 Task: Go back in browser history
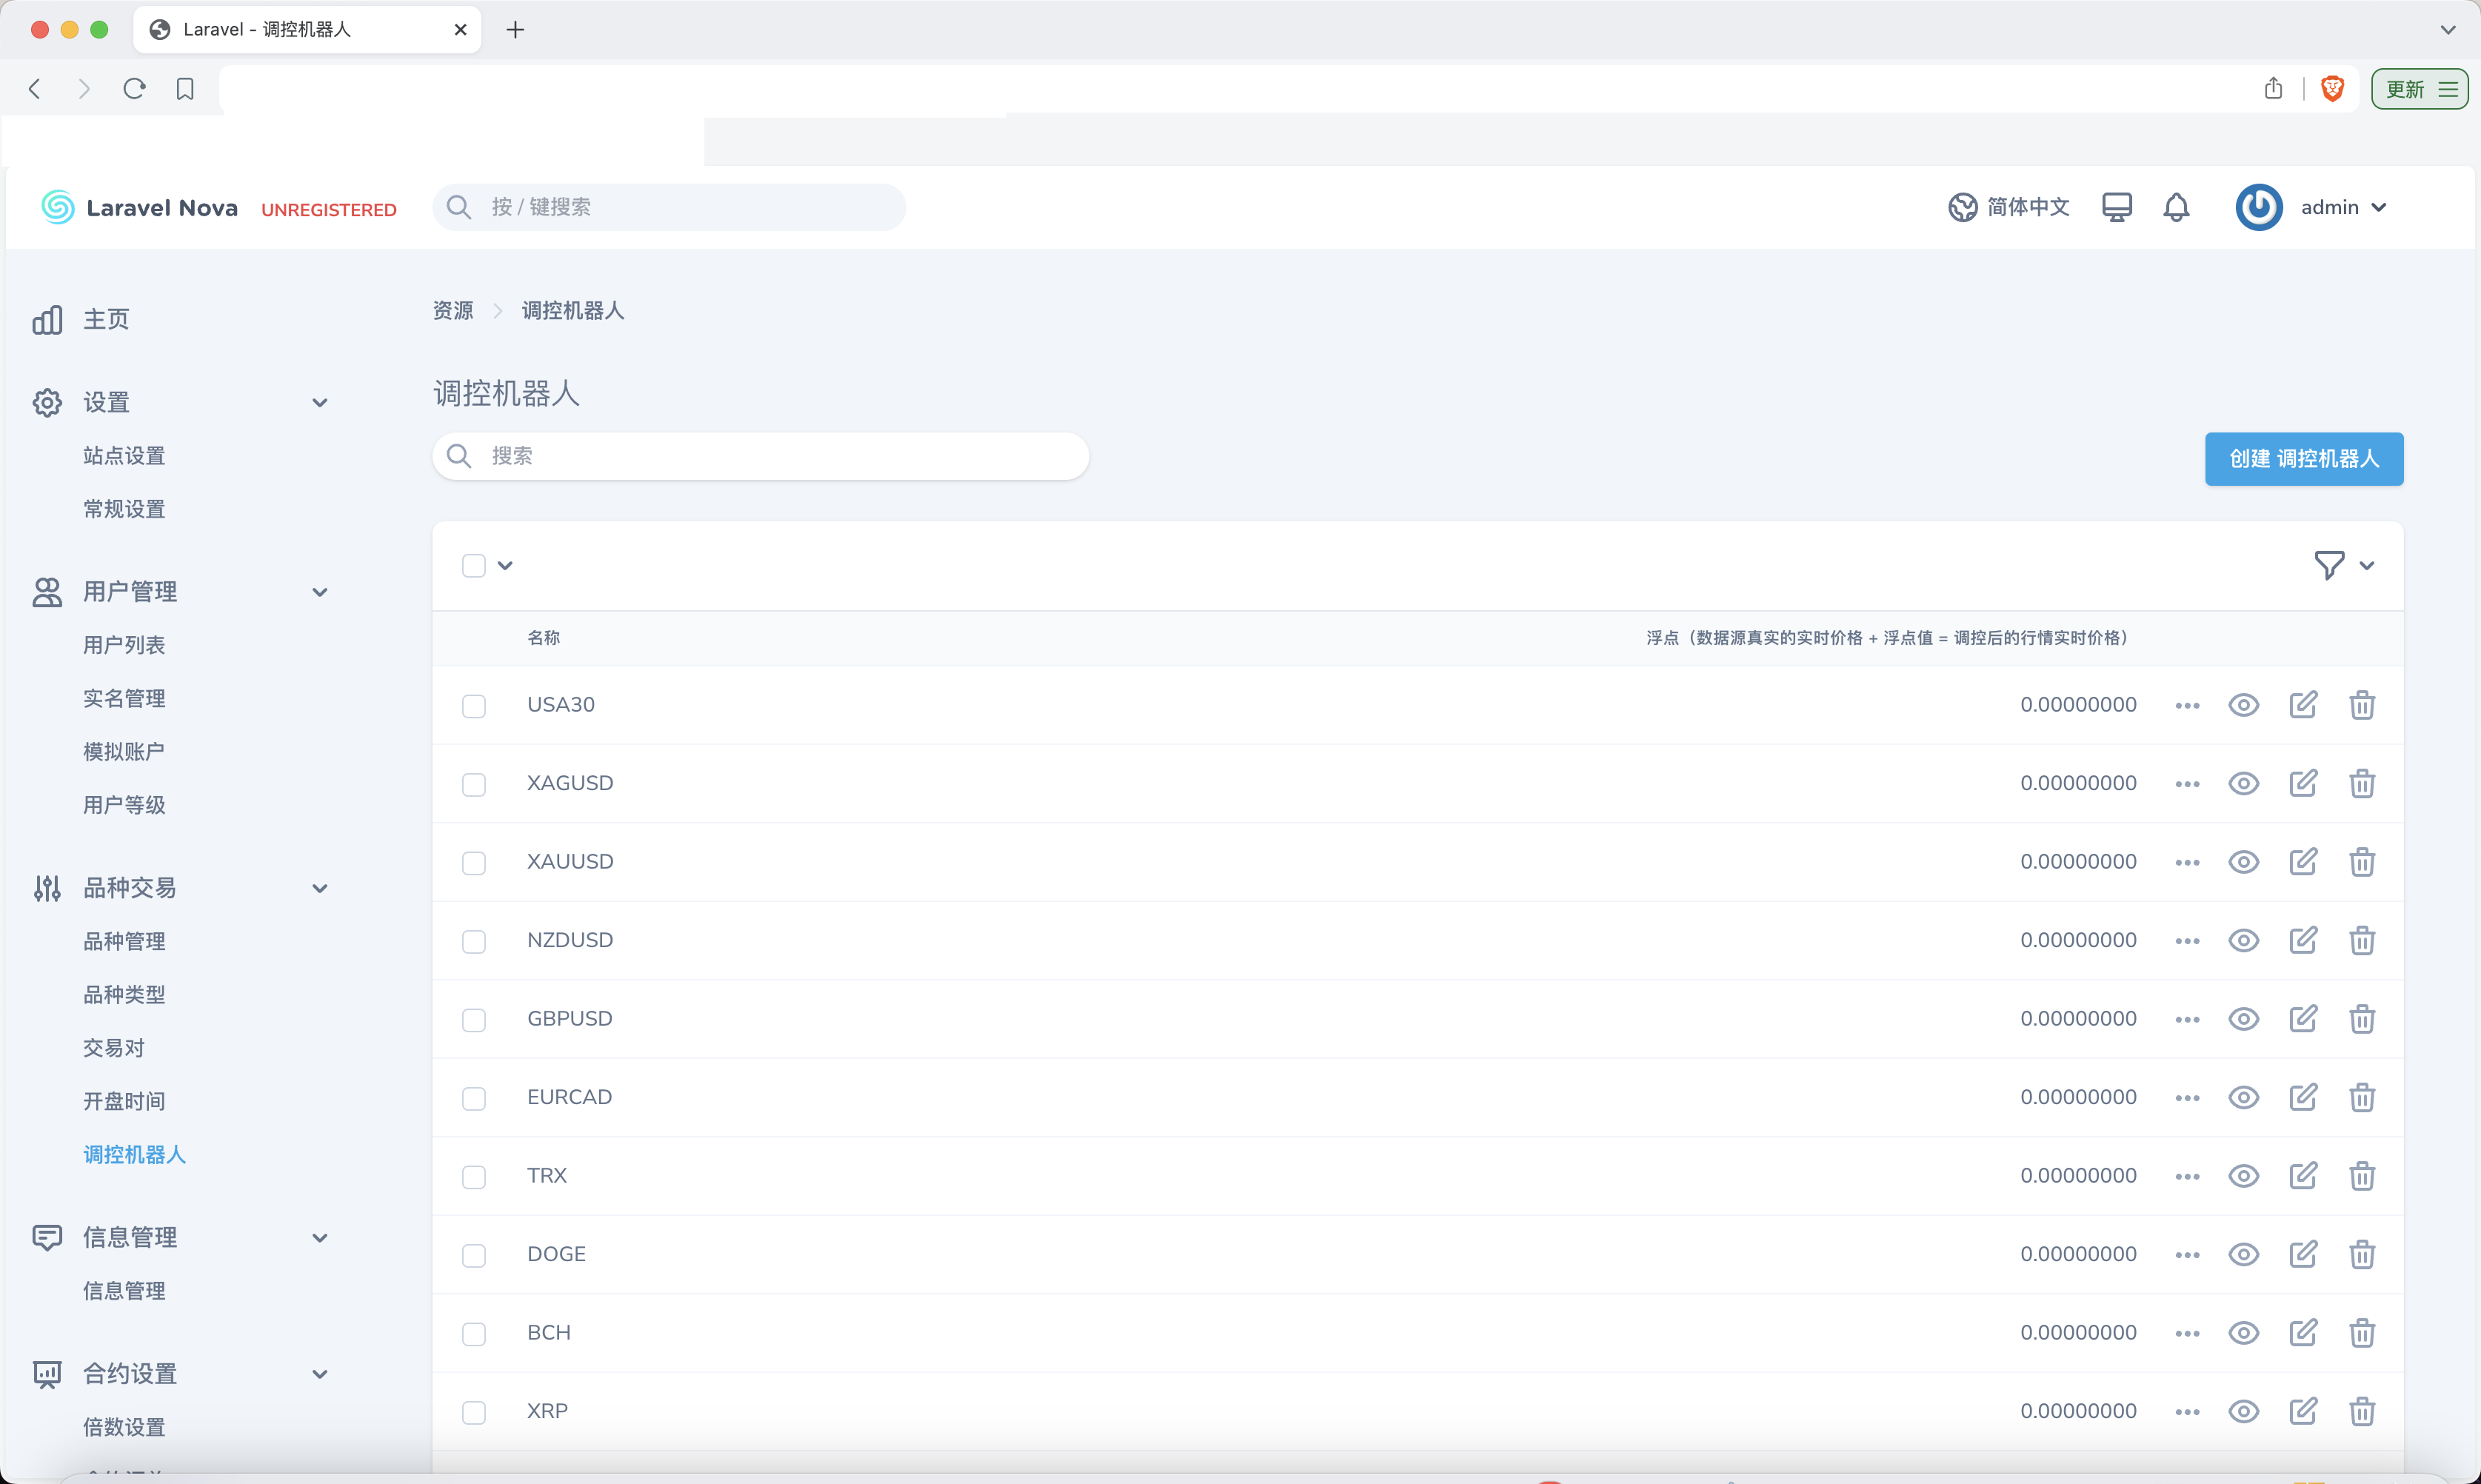pos(35,89)
